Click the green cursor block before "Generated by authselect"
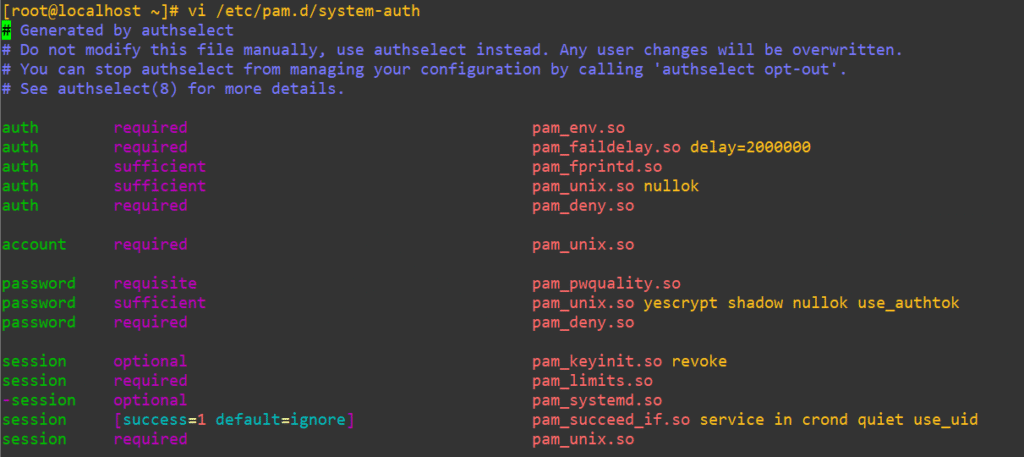Screen dimensions: 1024x457 (x=6, y=31)
